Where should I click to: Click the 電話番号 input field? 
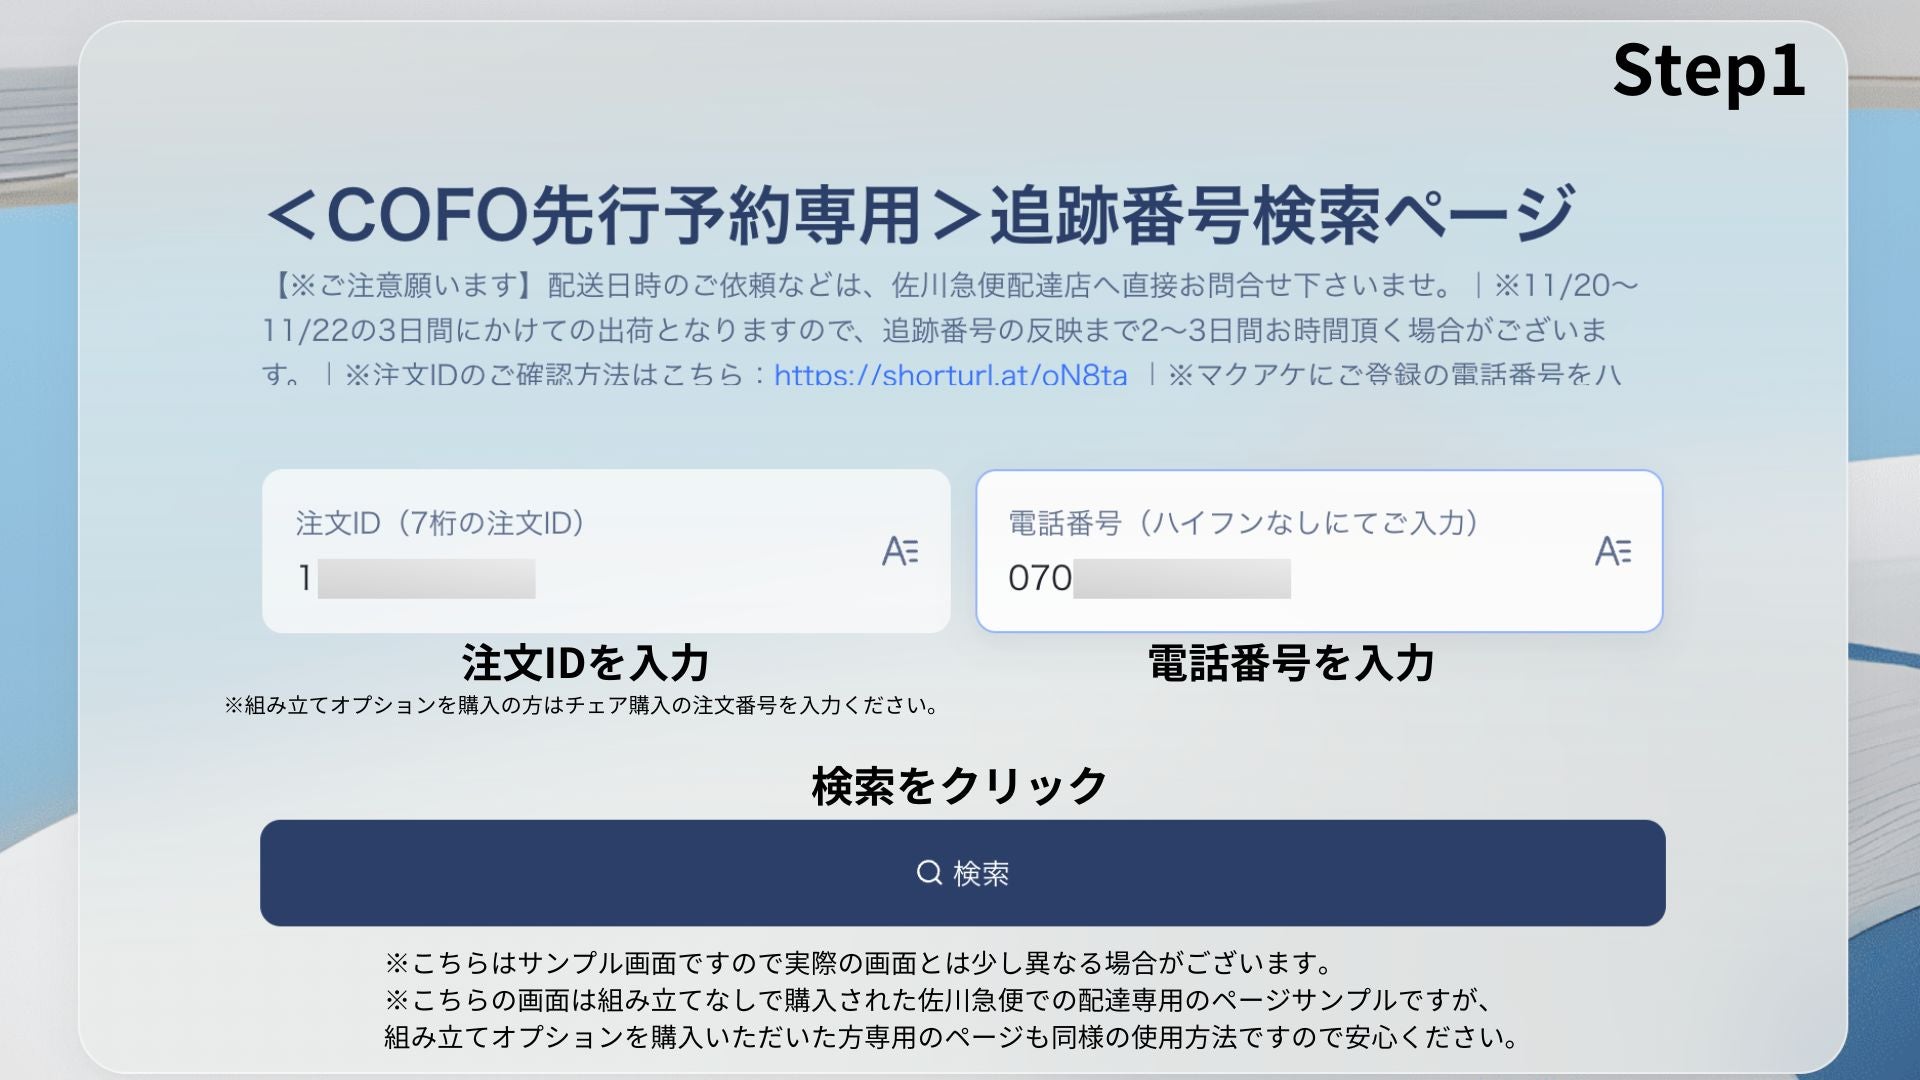coord(1319,551)
